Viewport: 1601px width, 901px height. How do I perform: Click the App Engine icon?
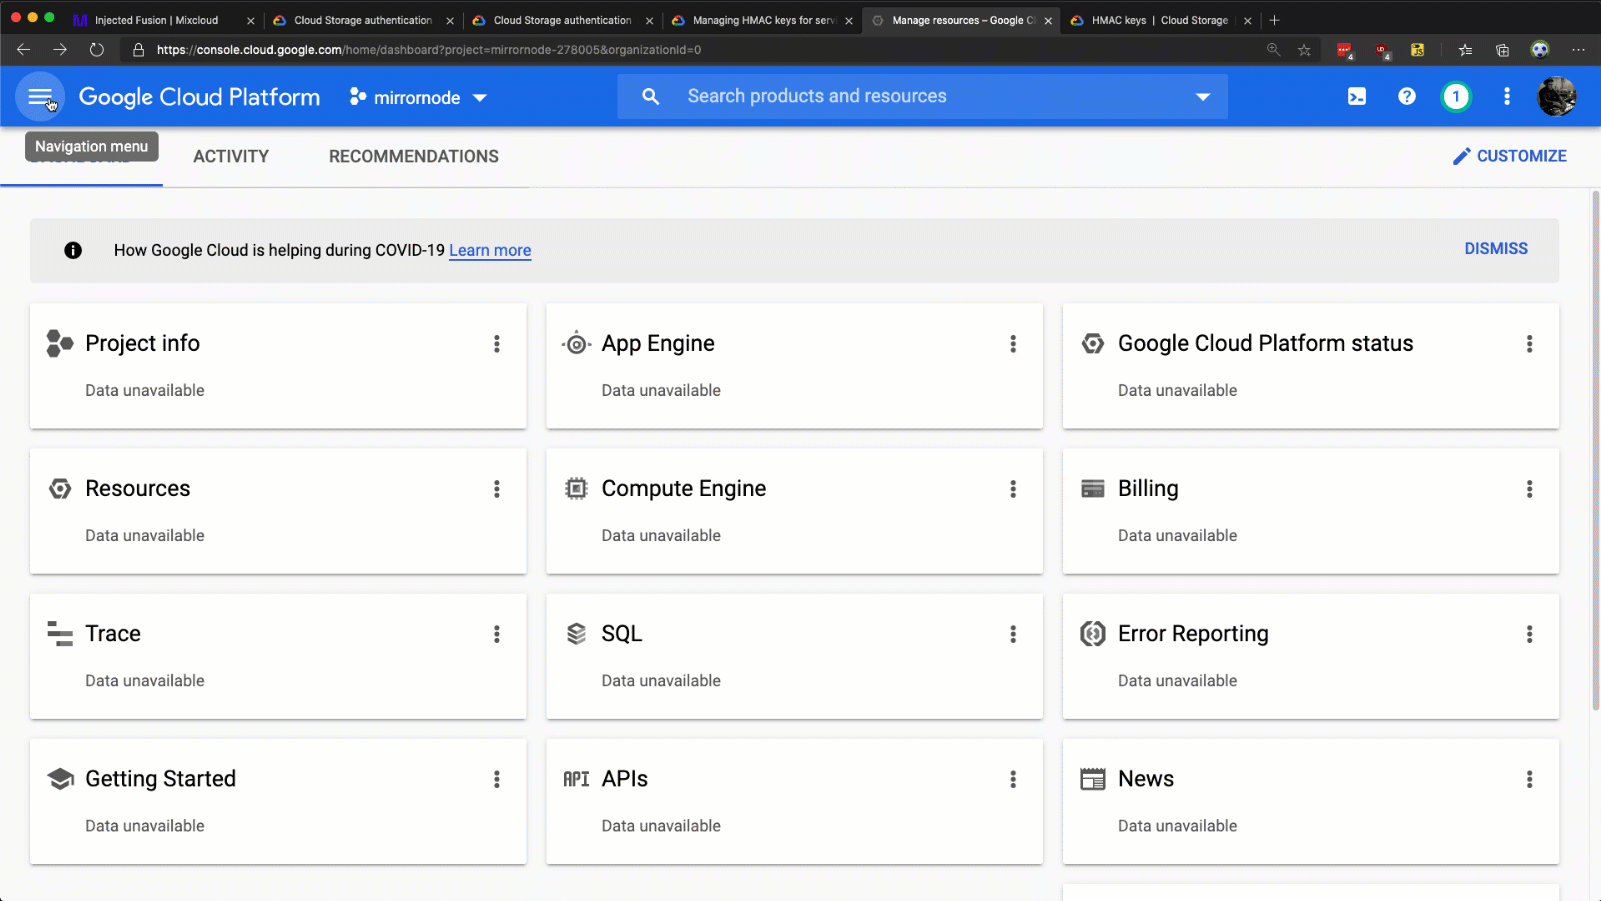click(576, 344)
